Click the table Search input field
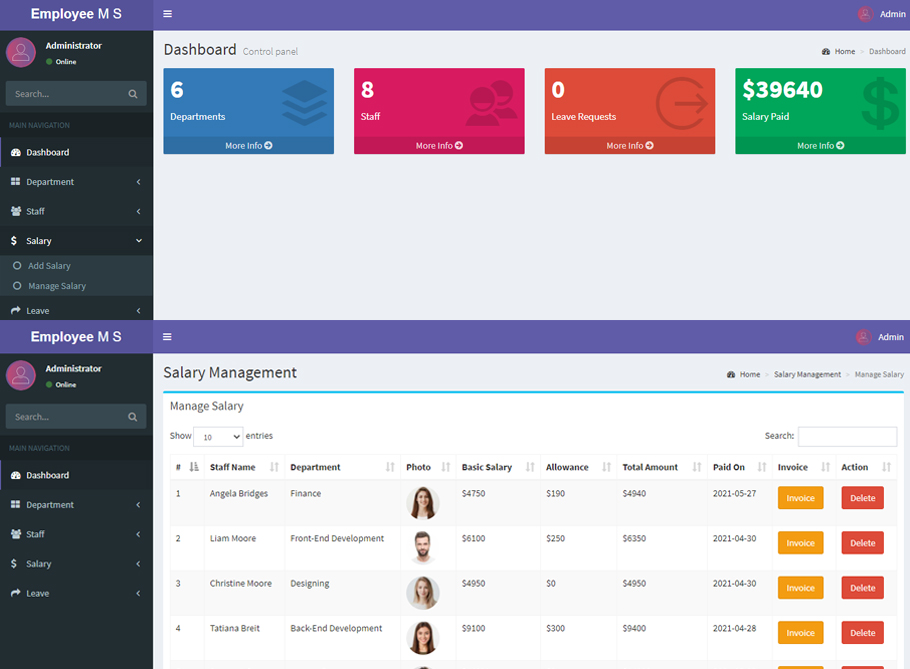 coord(847,436)
